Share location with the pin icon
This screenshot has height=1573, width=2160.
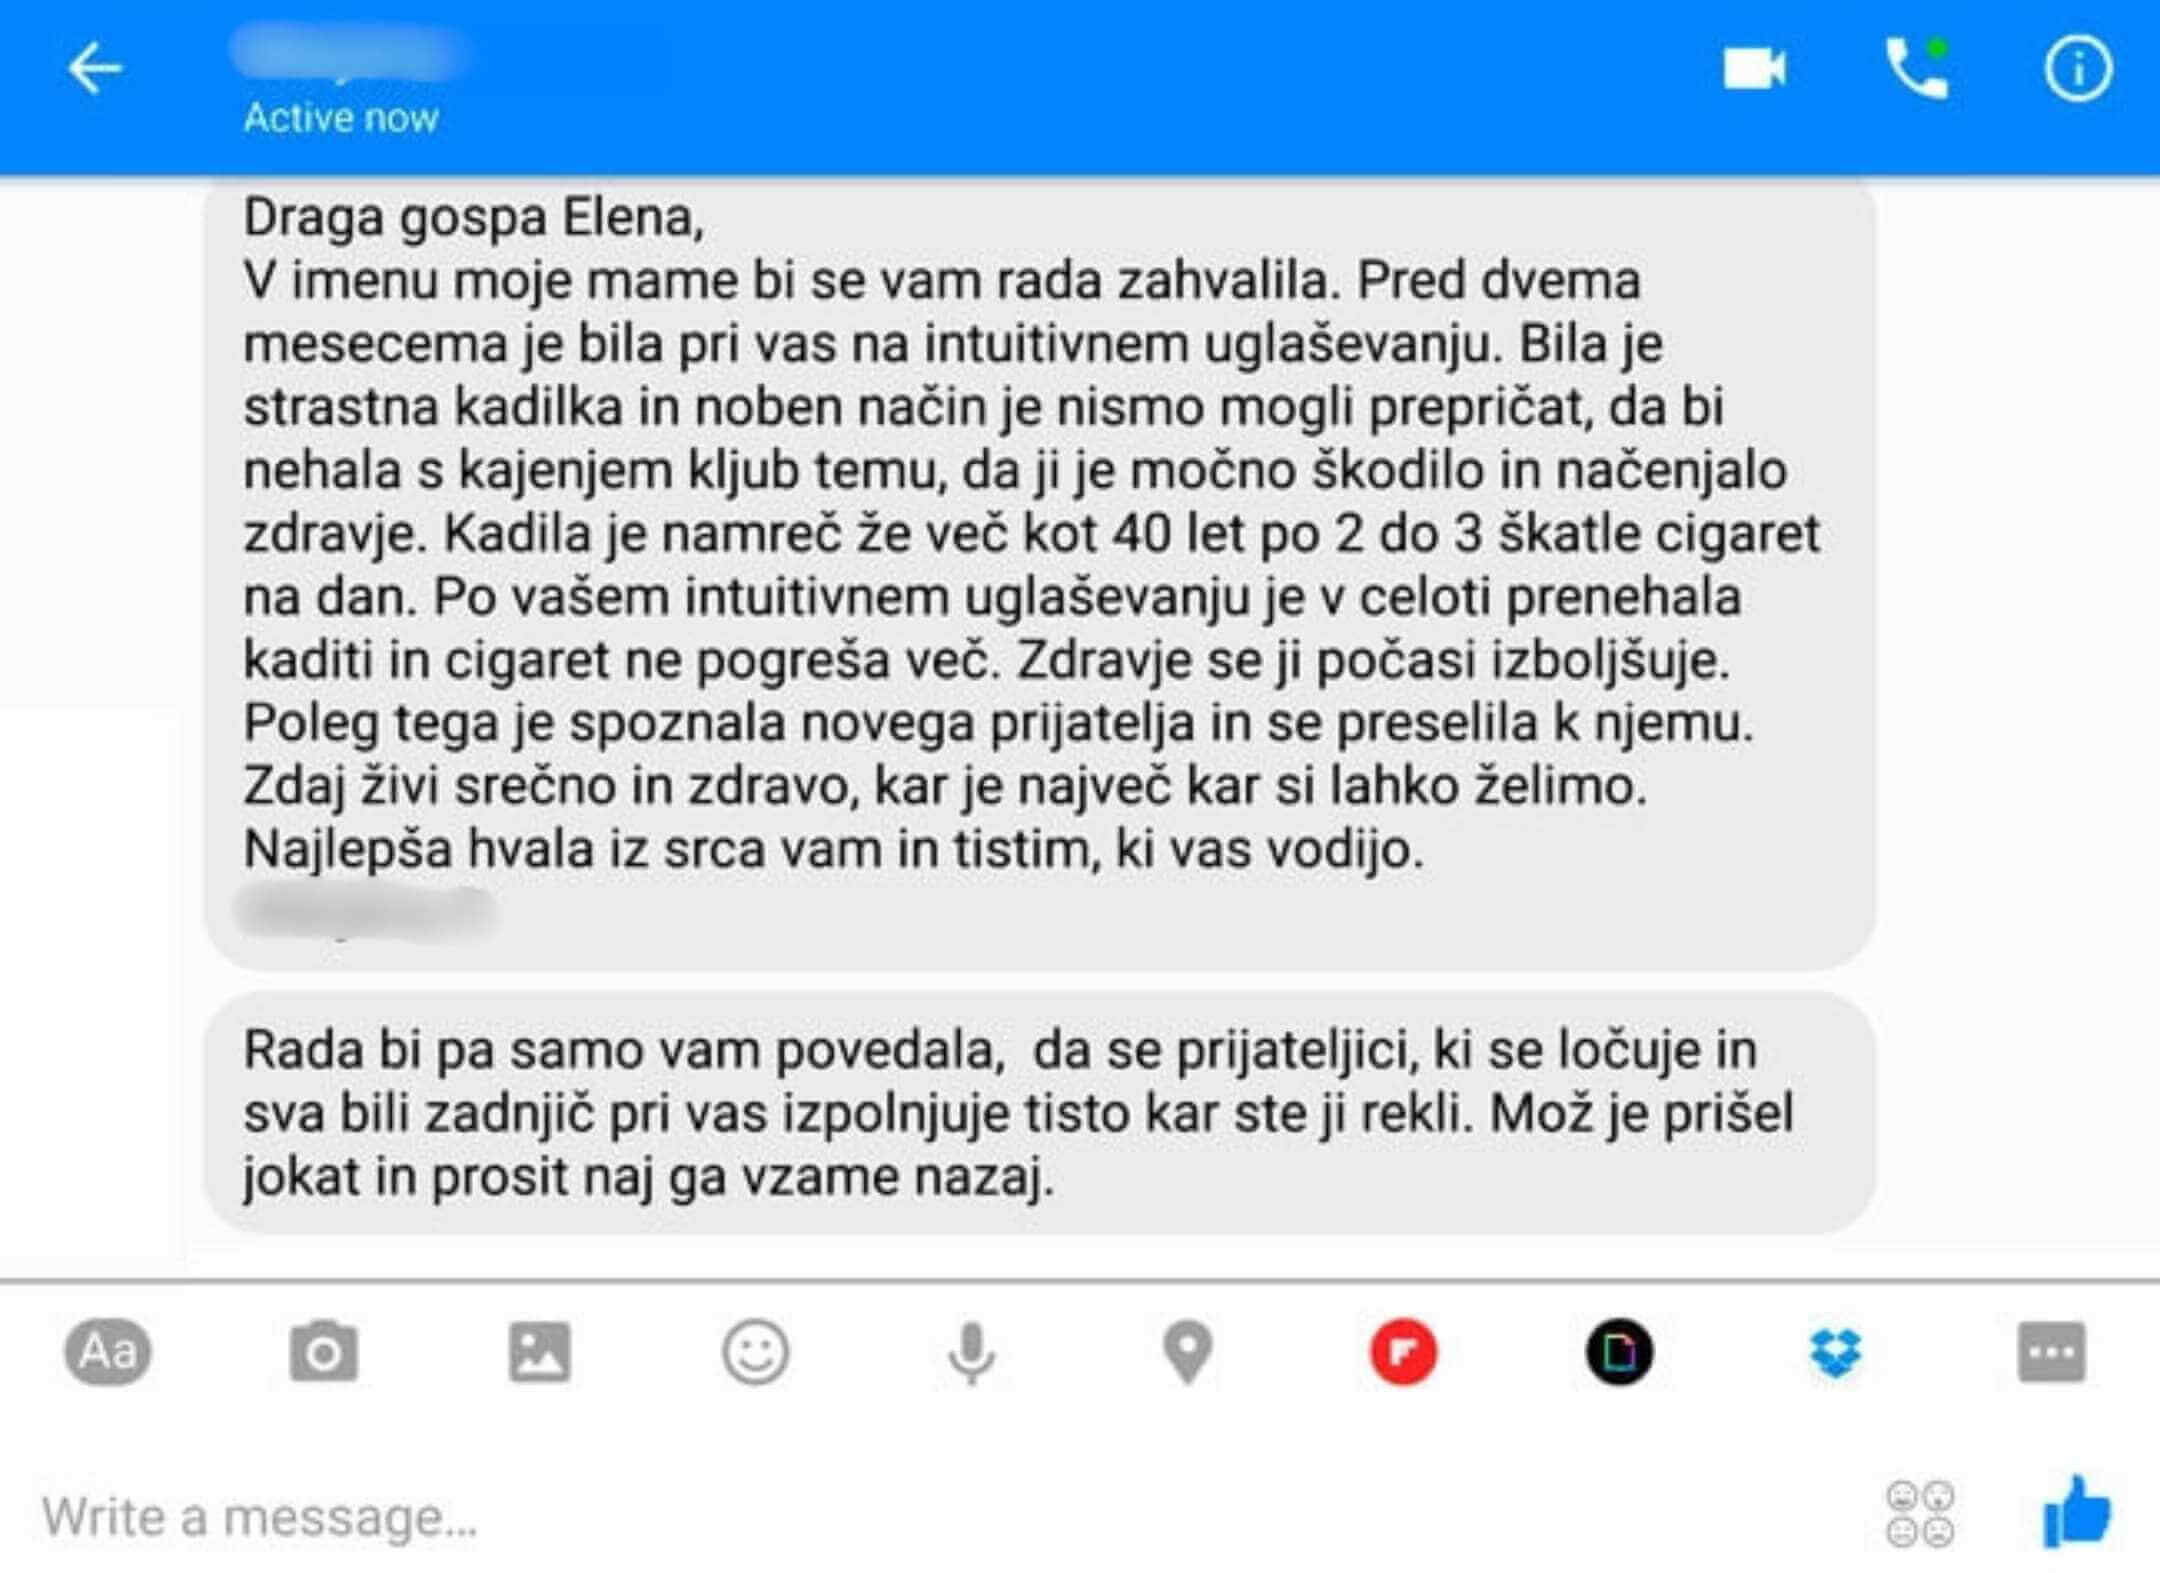(x=1188, y=1352)
